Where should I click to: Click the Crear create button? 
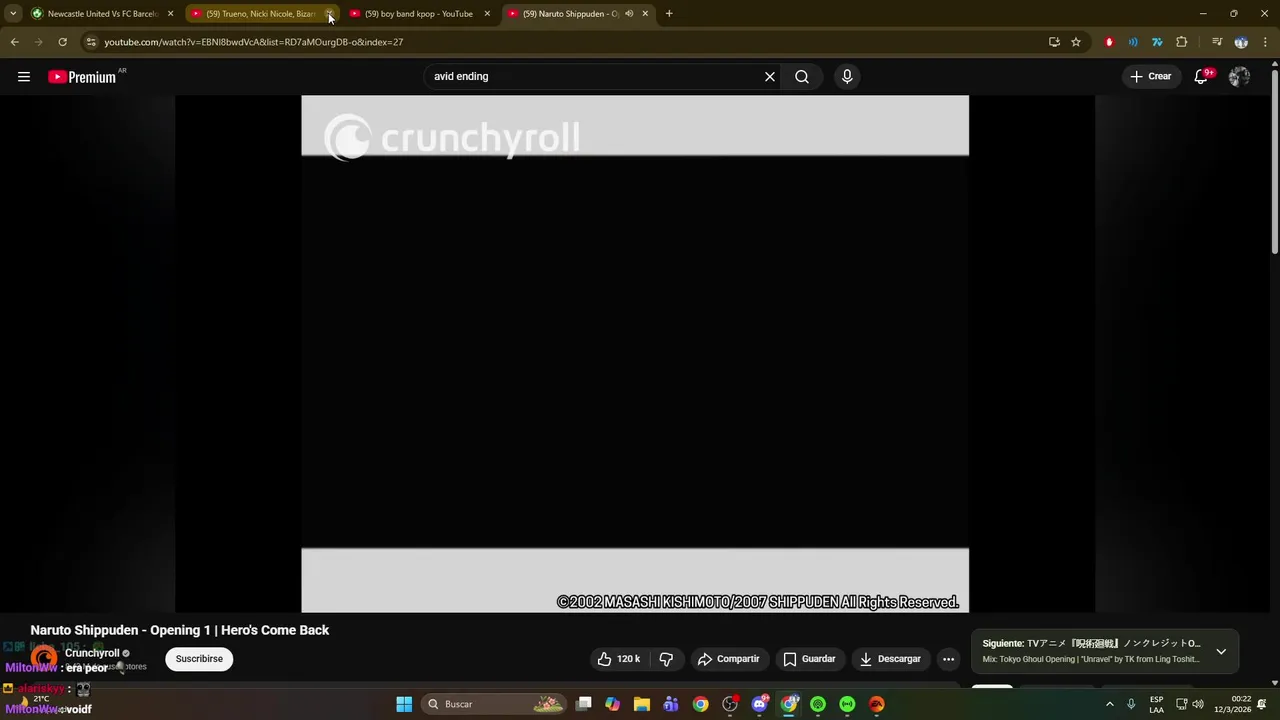point(1150,76)
